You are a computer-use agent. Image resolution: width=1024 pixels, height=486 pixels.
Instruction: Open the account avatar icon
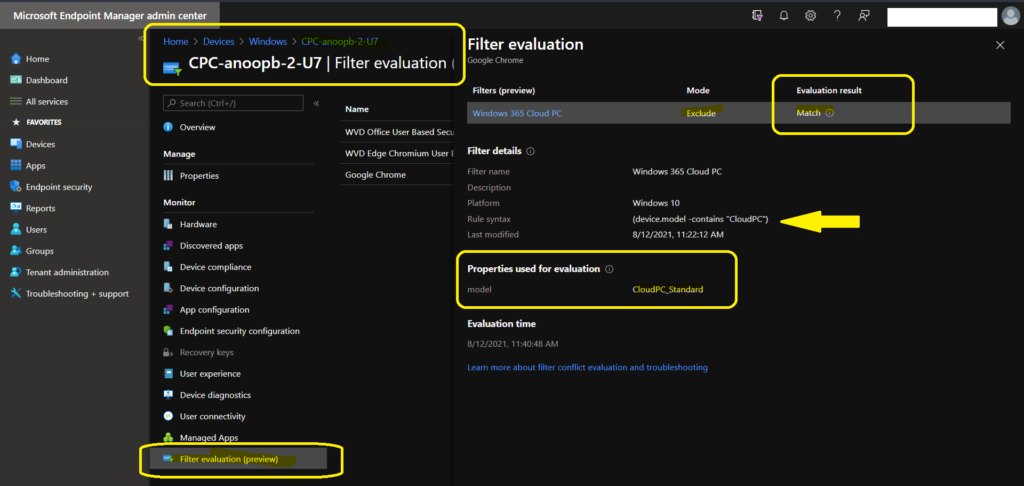pos(1010,16)
